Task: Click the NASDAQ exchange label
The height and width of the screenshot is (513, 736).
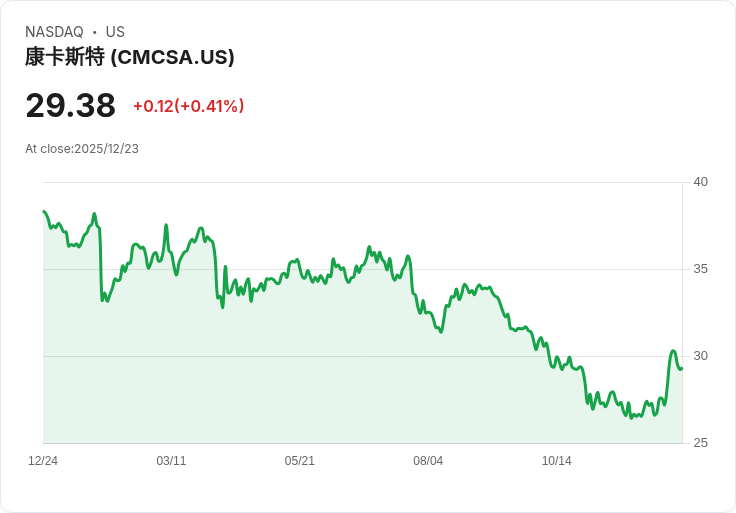Action: click(54, 32)
